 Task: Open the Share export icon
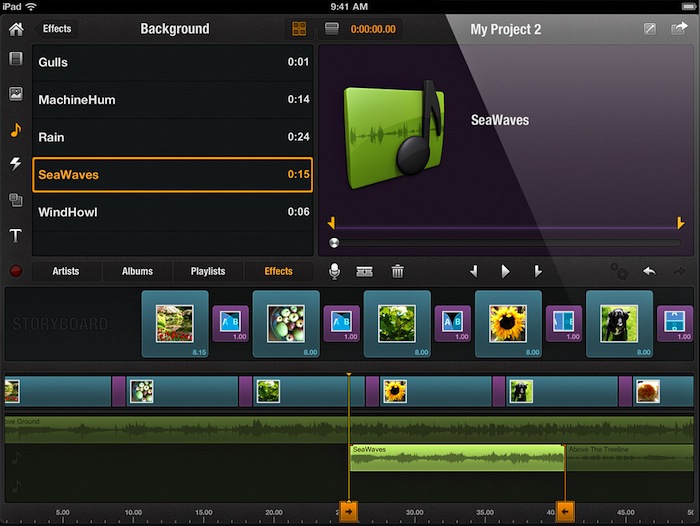coord(679,29)
